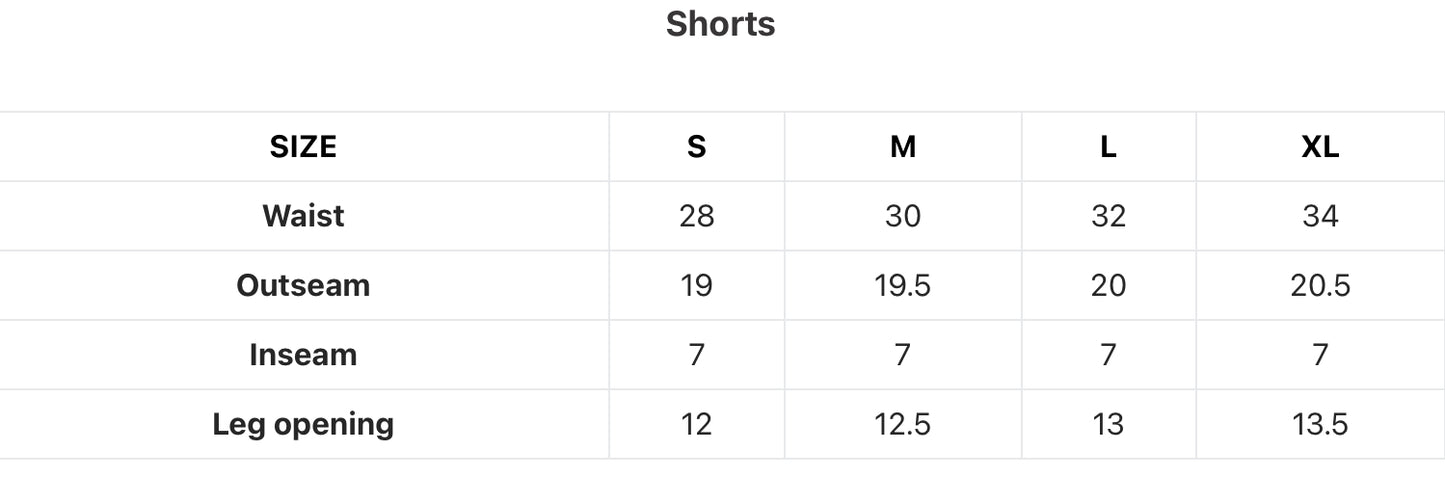This screenshot has height=477, width=1445.
Task: Click waist value 28 for size S
Action: tap(697, 216)
